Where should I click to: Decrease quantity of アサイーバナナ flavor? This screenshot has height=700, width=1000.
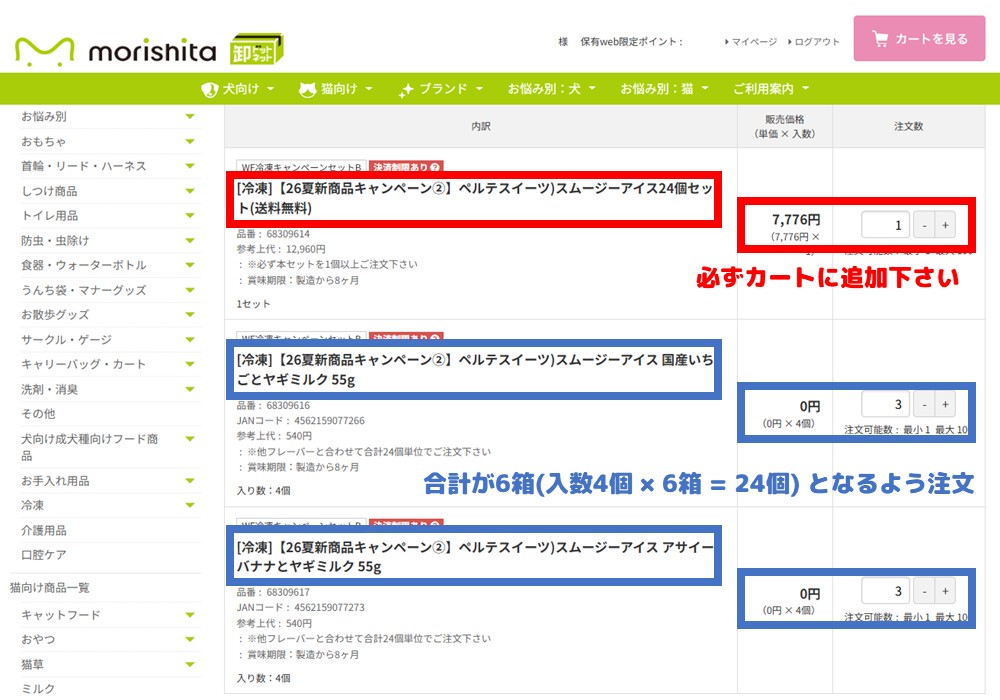pos(923,591)
